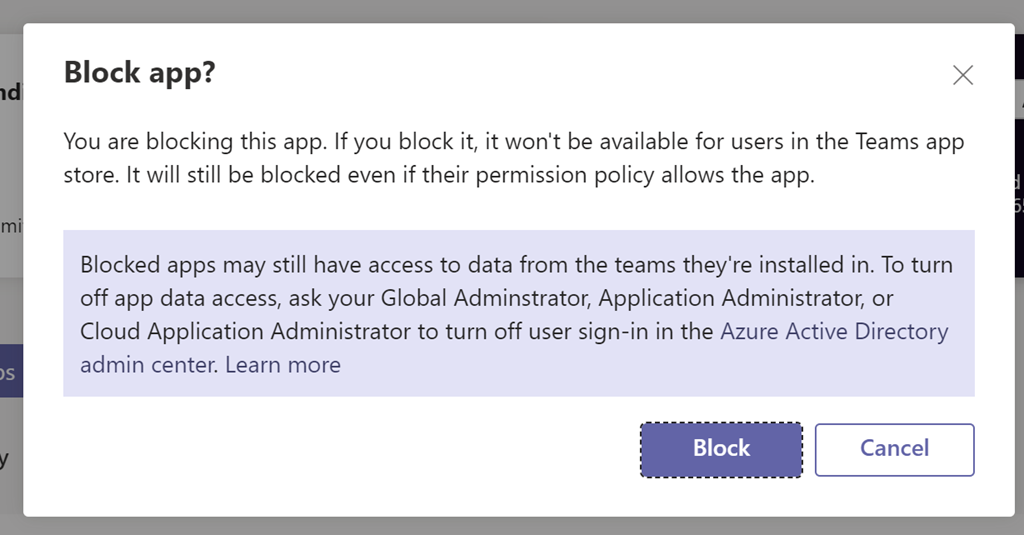The height and width of the screenshot is (535, 1024).
Task: Open the Learn more link
Action: [x=283, y=365]
